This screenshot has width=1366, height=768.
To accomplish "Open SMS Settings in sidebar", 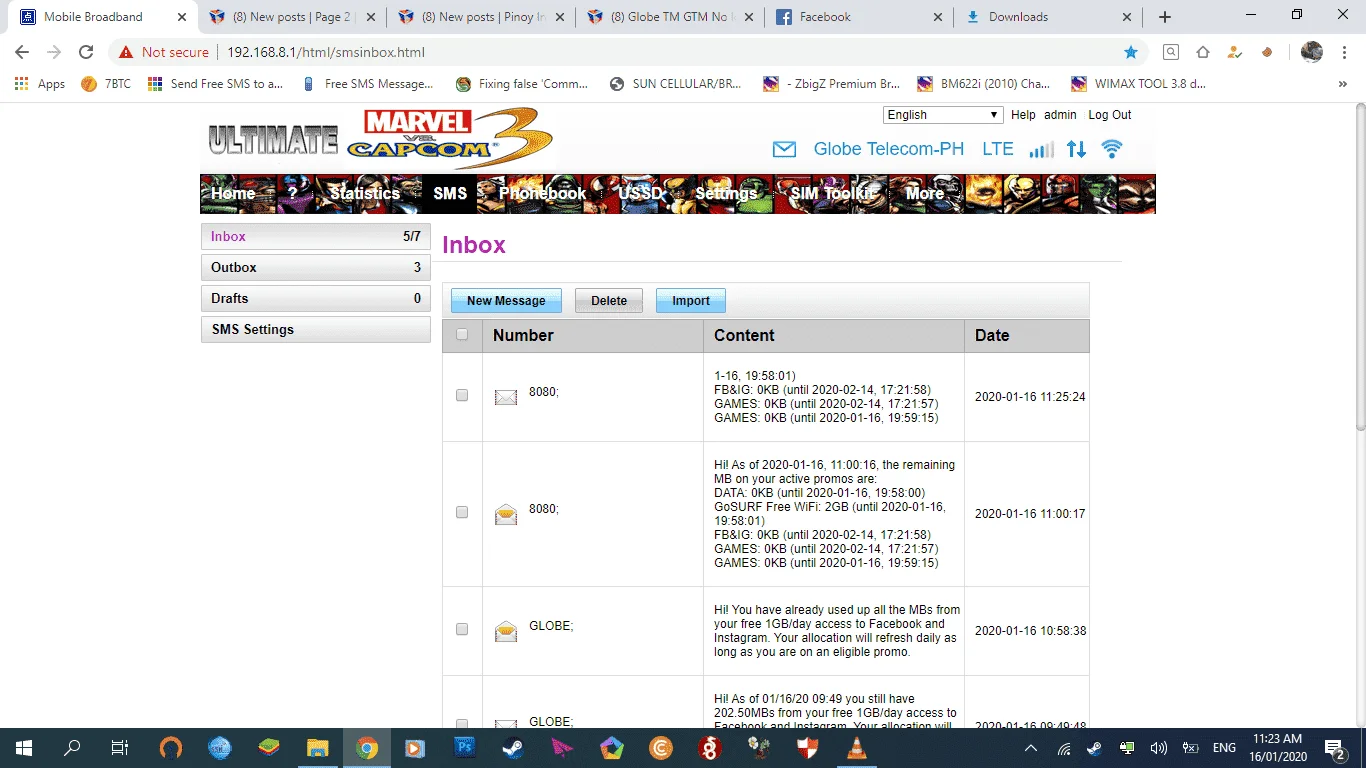I will 316,330.
